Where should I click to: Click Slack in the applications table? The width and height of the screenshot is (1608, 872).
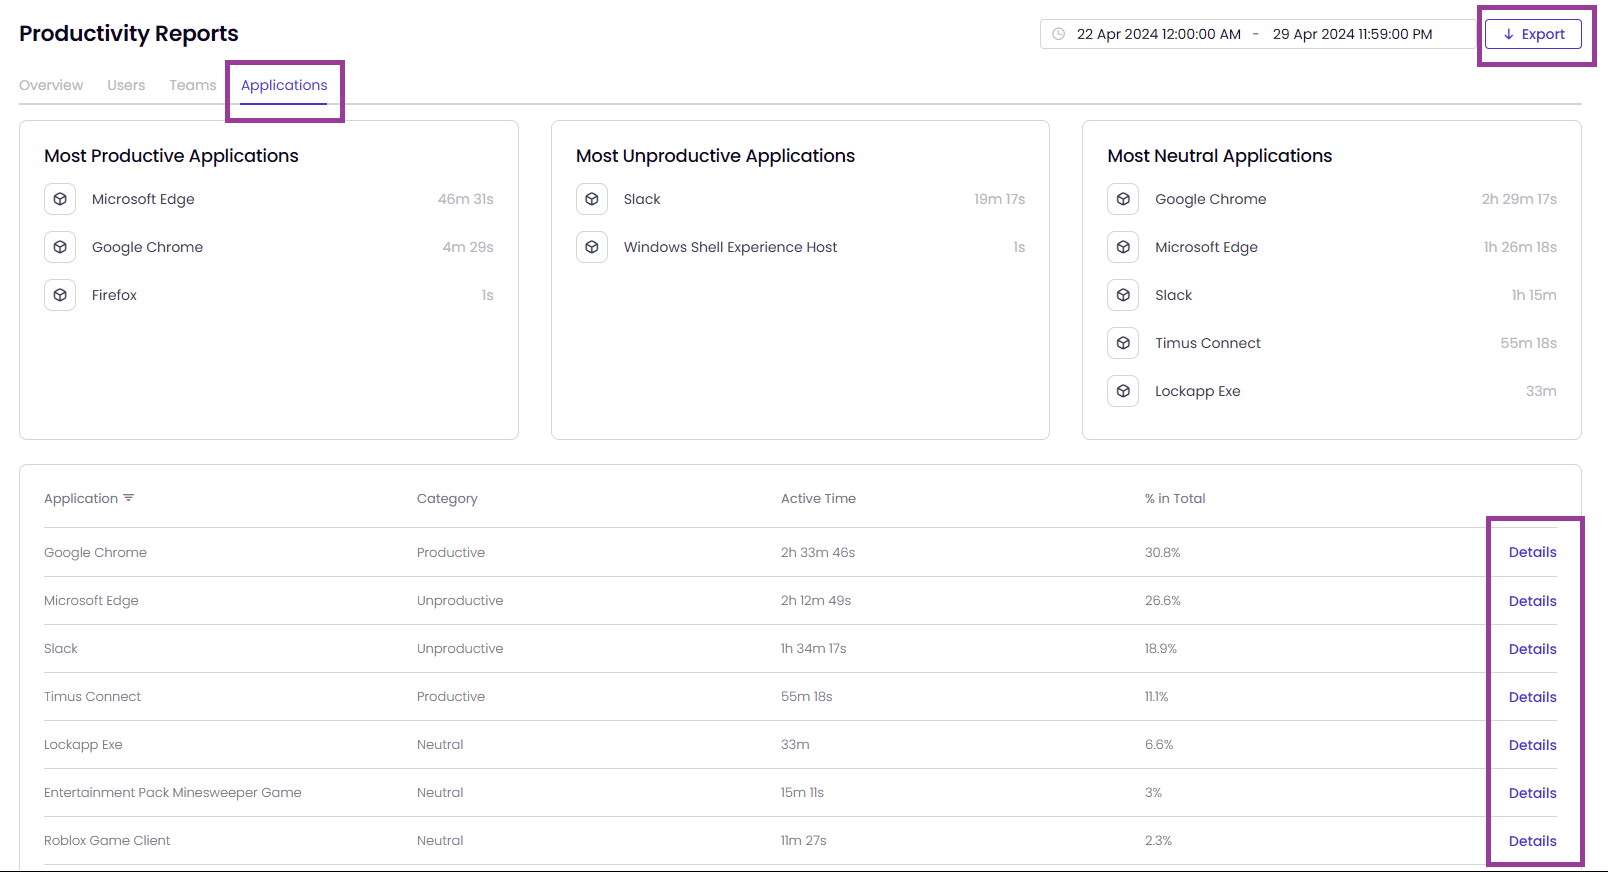(61, 648)
